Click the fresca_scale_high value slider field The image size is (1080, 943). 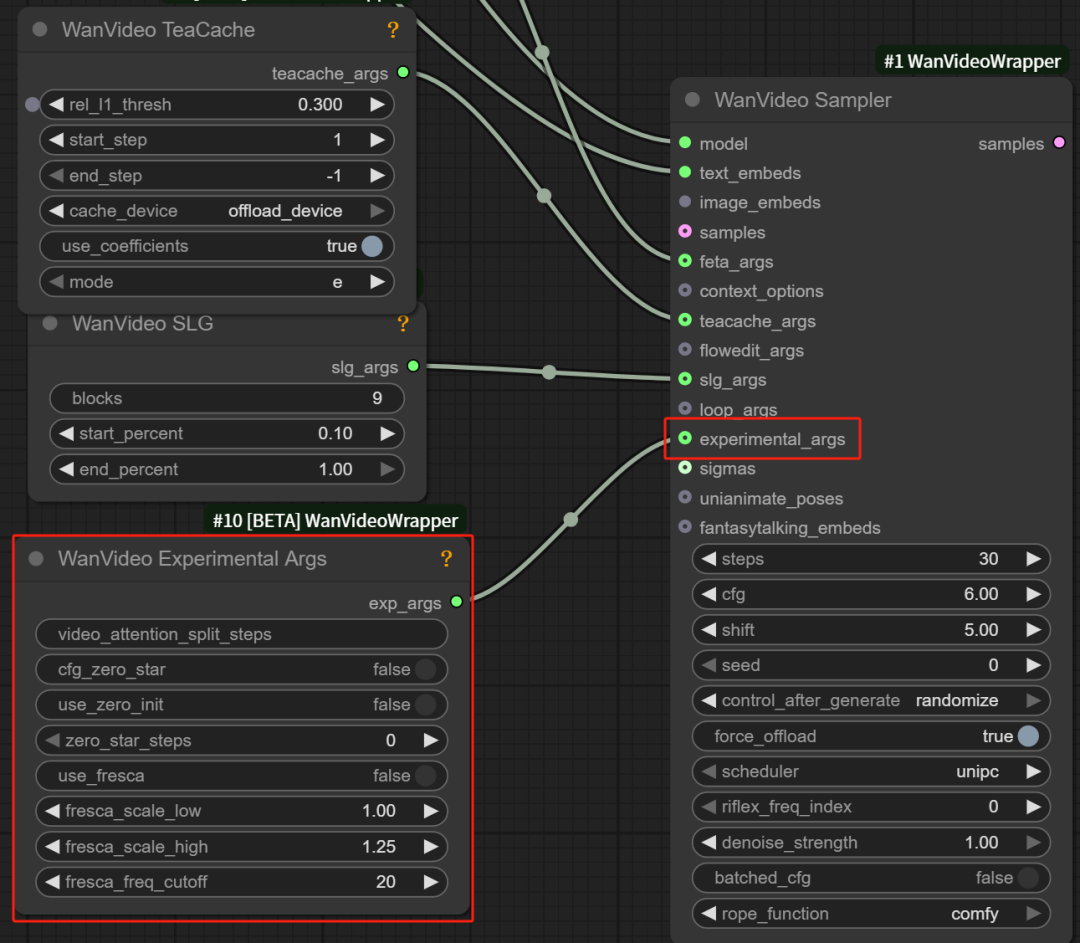click(240, 847)
